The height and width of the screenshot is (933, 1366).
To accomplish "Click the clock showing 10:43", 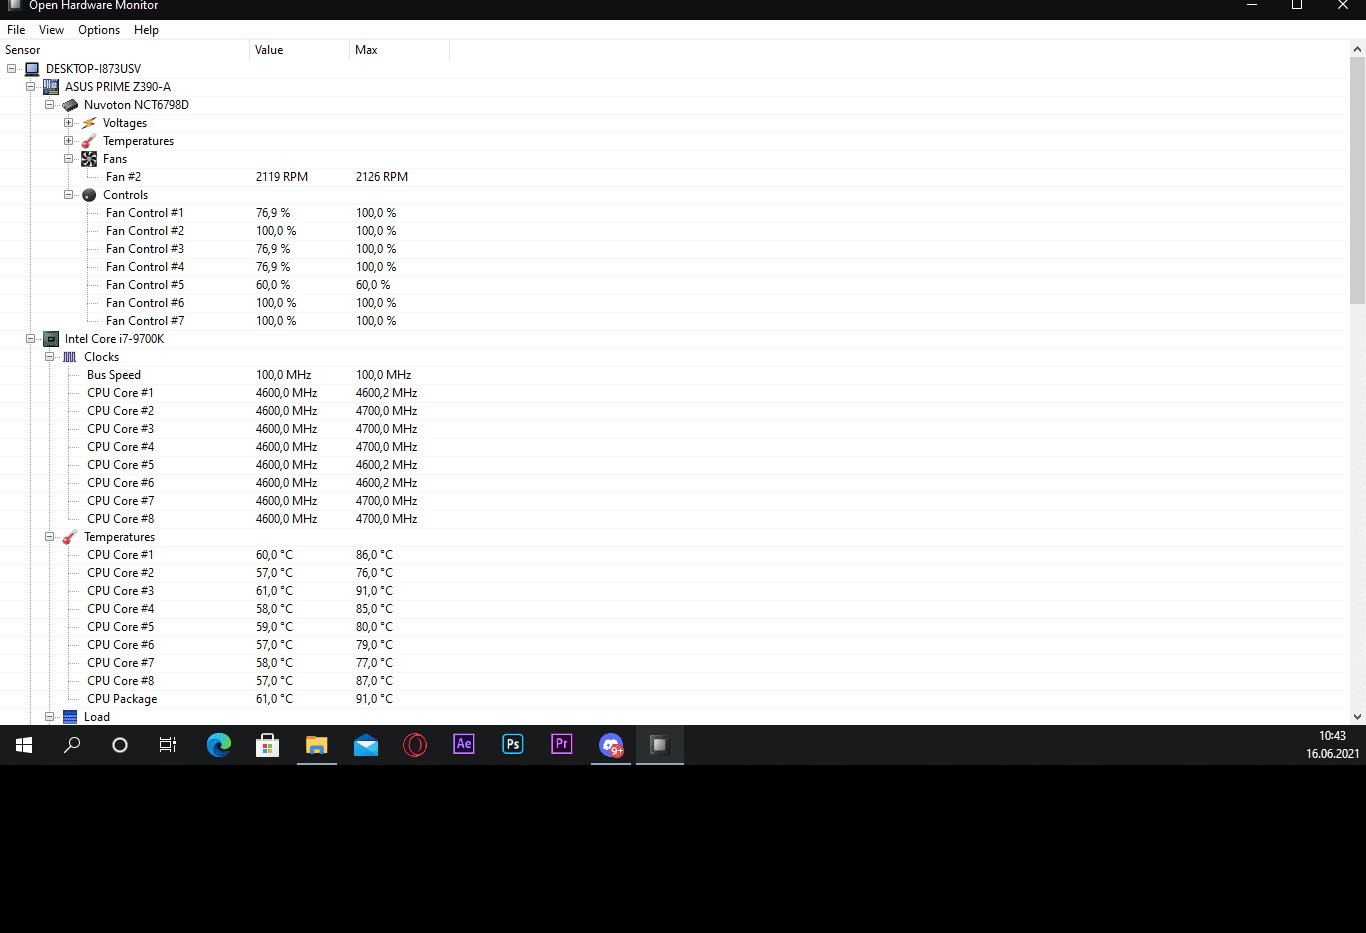I will [1332, 736].
